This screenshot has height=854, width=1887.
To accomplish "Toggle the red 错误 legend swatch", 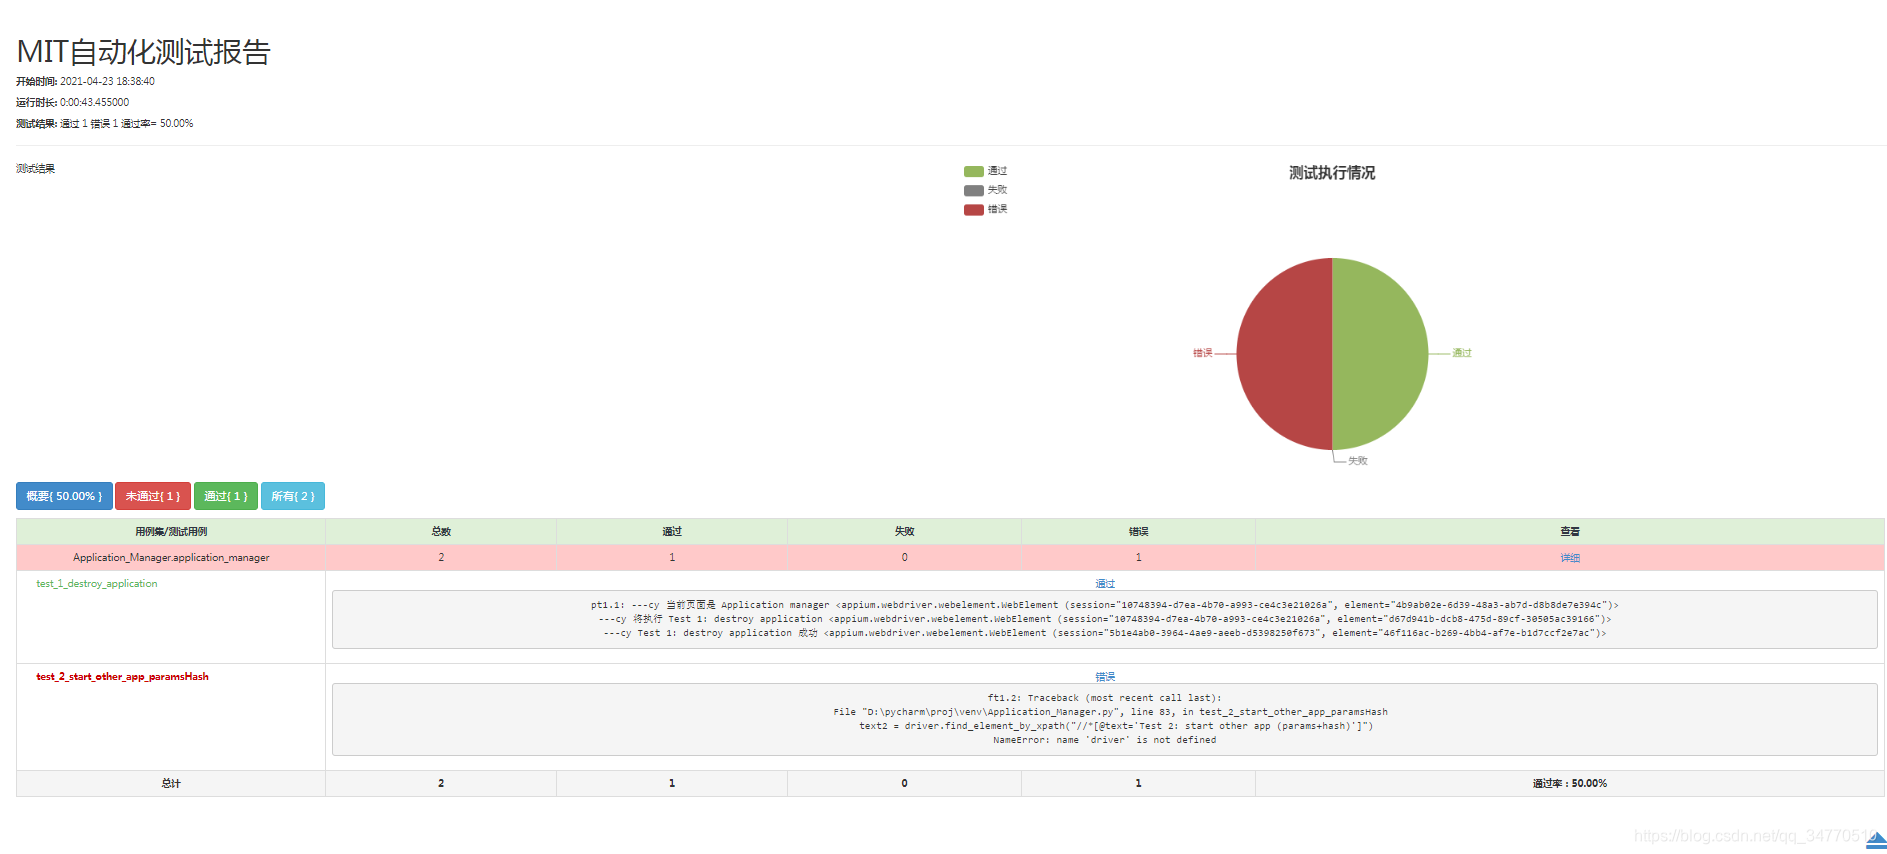I will click(974, 209).
